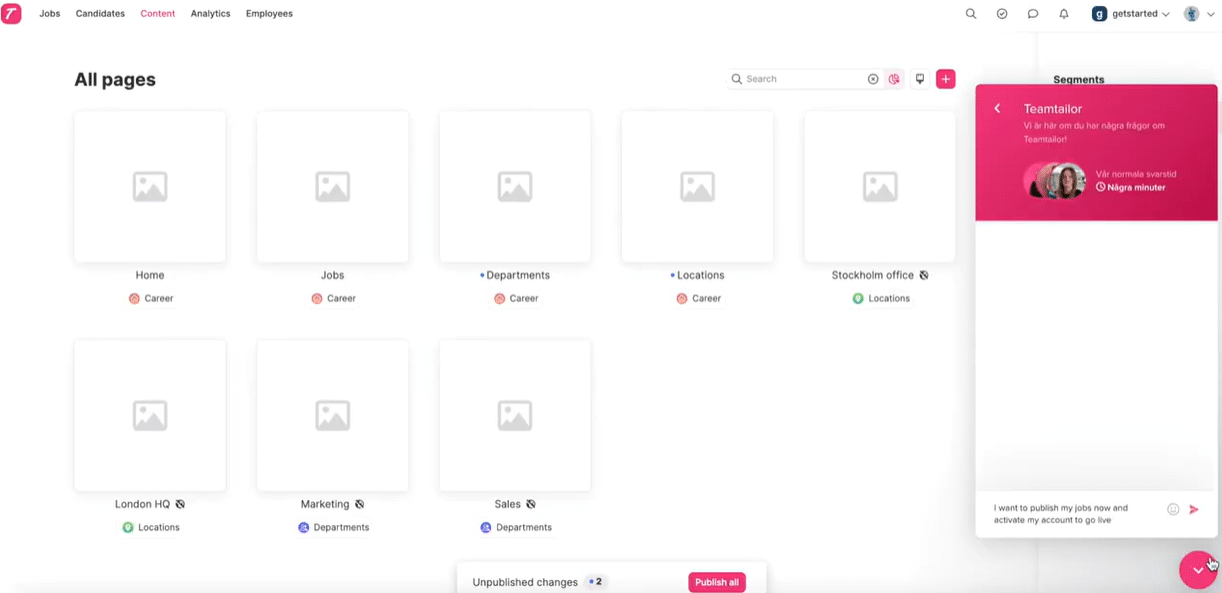This screenshot has height=593, width=1222.
Task: Click the Career tag under Jobs page
Action: click(x=333, y=298)
